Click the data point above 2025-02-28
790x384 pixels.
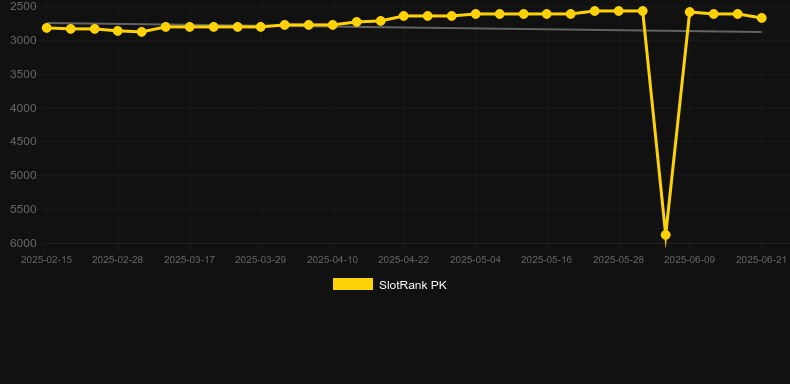(x=118, y=31)
